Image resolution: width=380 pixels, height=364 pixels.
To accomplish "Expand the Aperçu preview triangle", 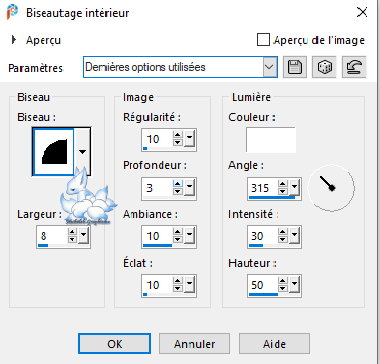I will 14,40.
